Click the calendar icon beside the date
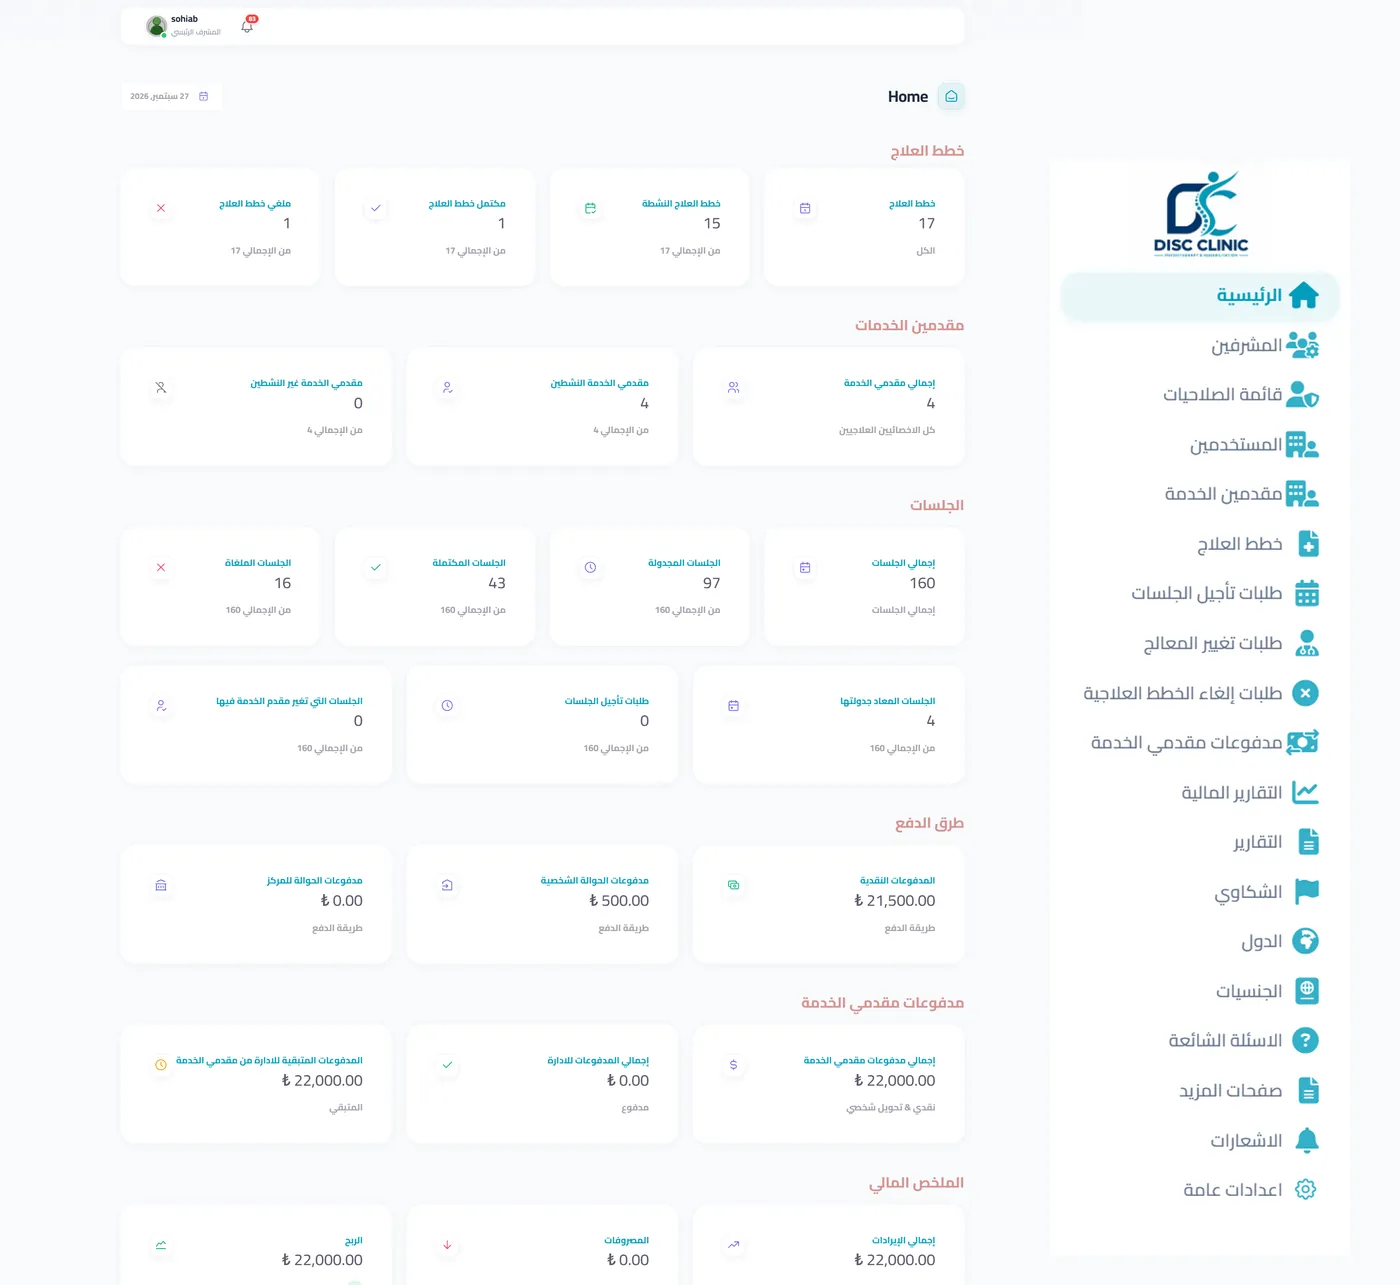1400x1285 pixels. [x=204, y=97]
